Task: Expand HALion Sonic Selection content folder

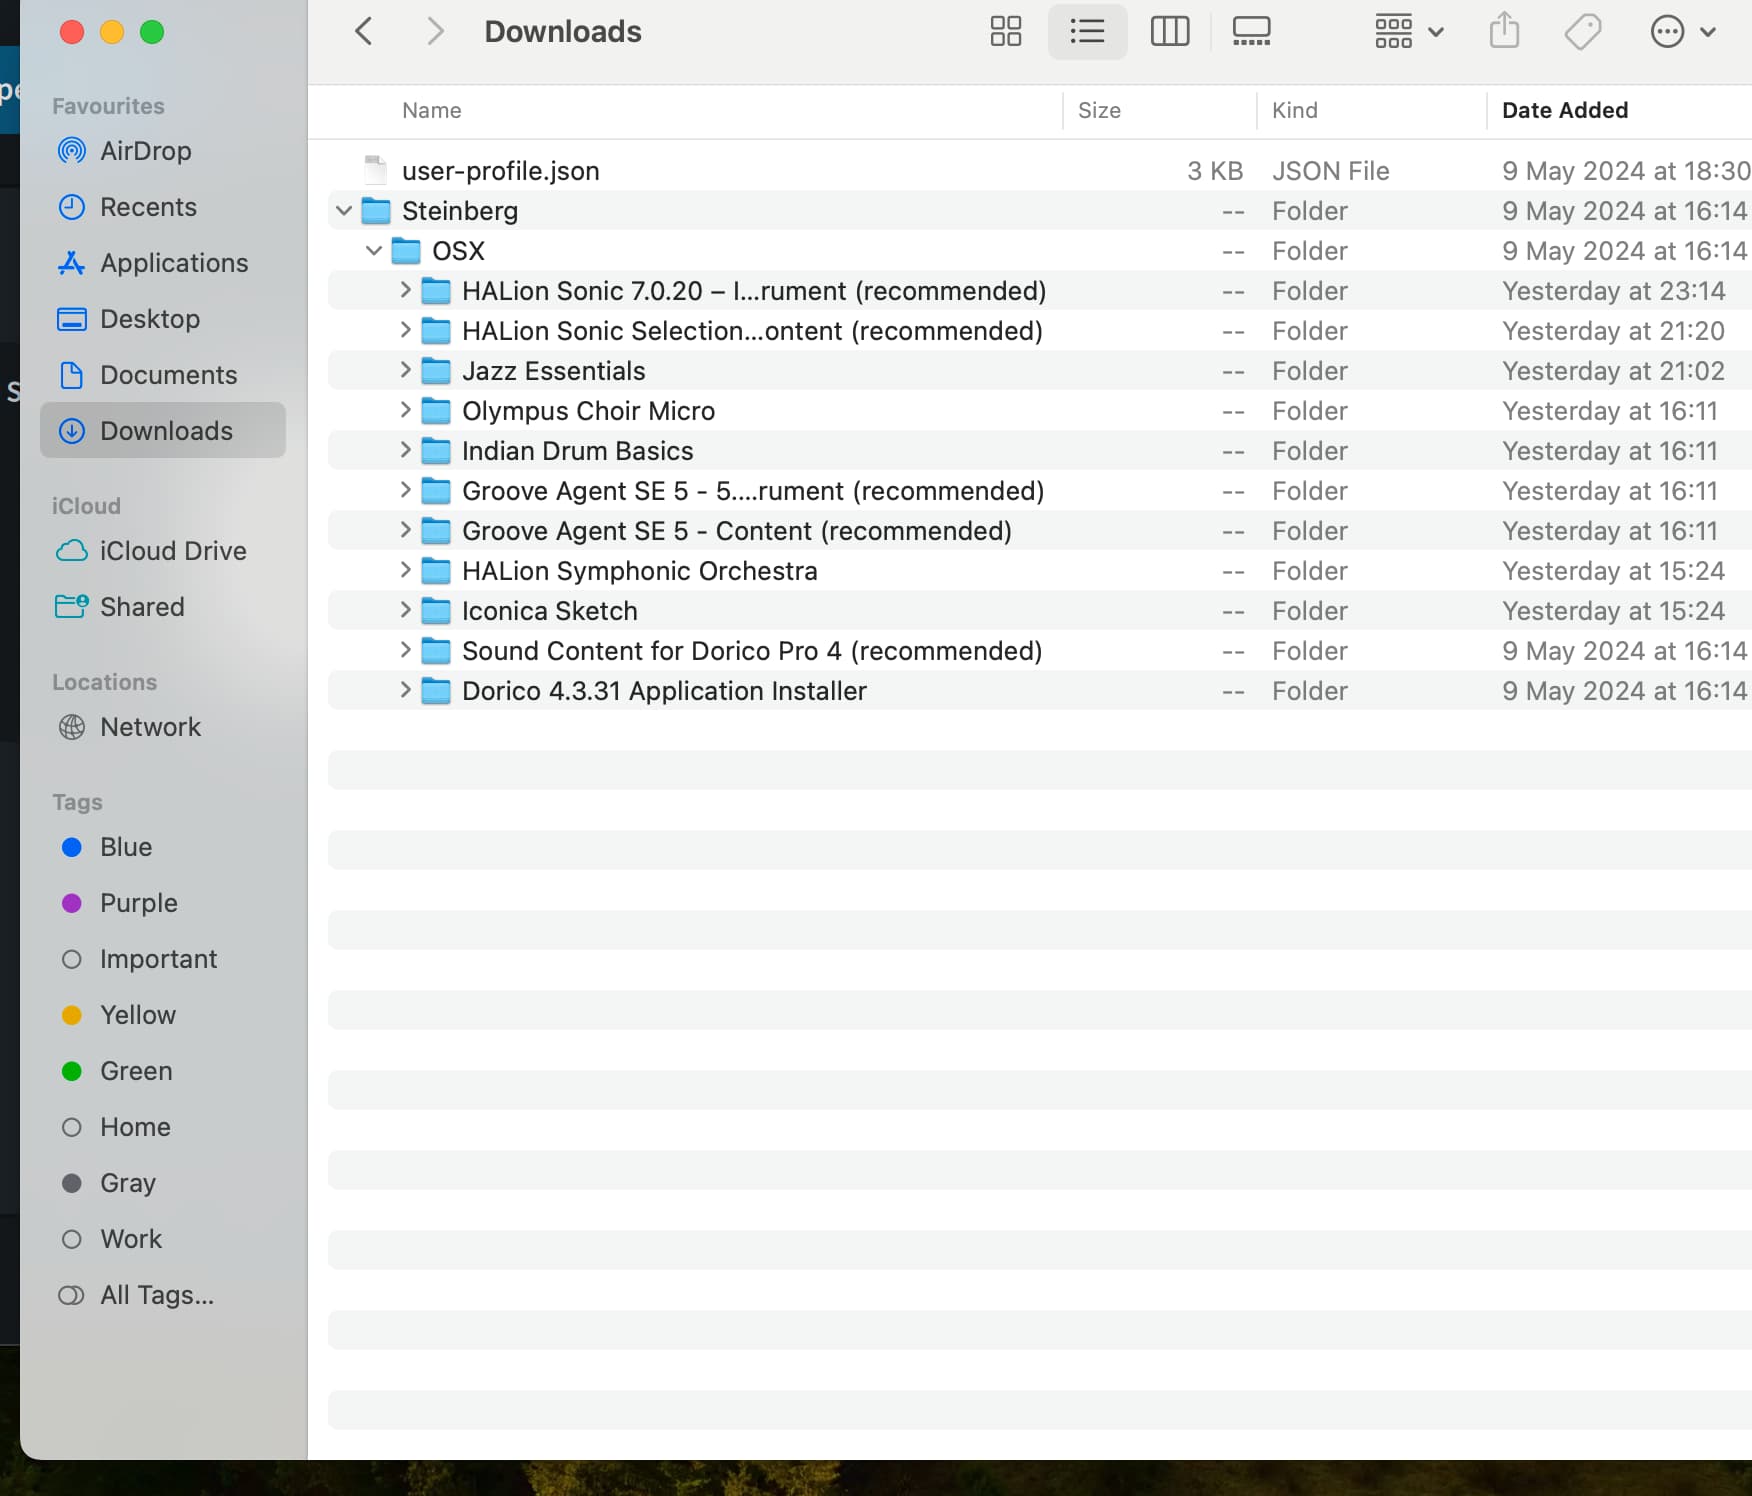Action: point(405,331)
